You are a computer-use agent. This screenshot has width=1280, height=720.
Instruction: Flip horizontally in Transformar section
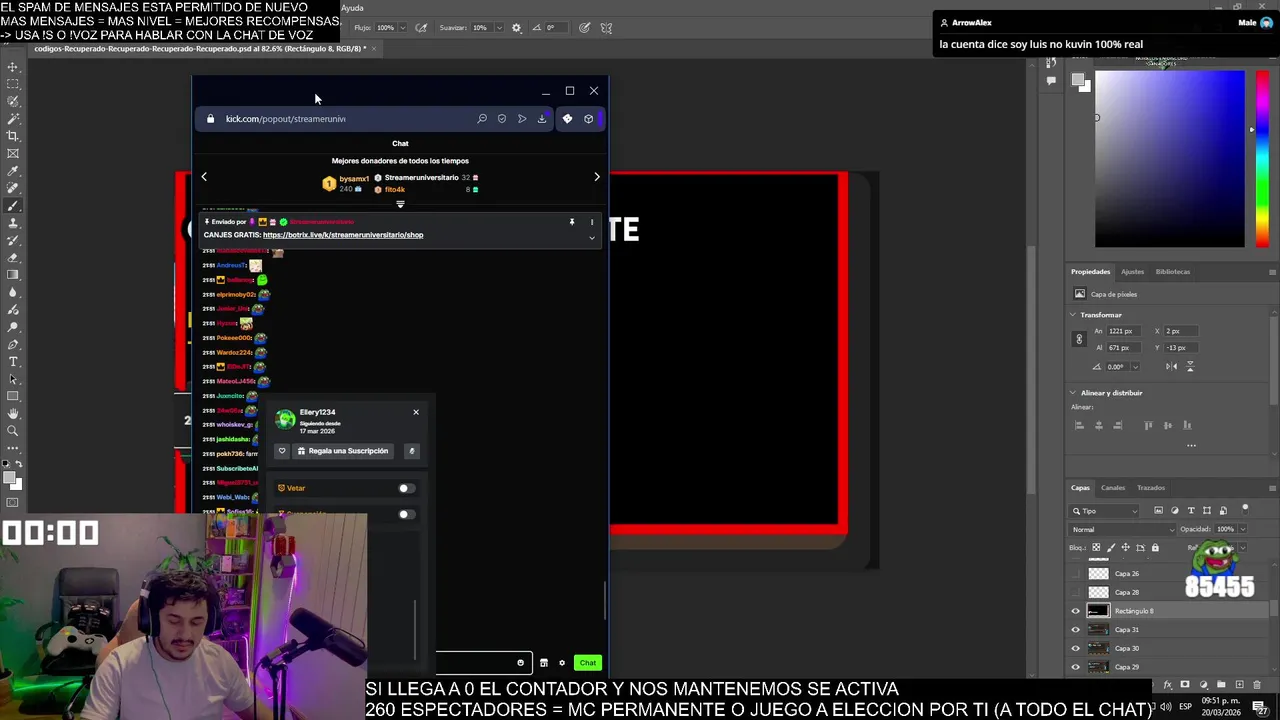(1171, 367)
